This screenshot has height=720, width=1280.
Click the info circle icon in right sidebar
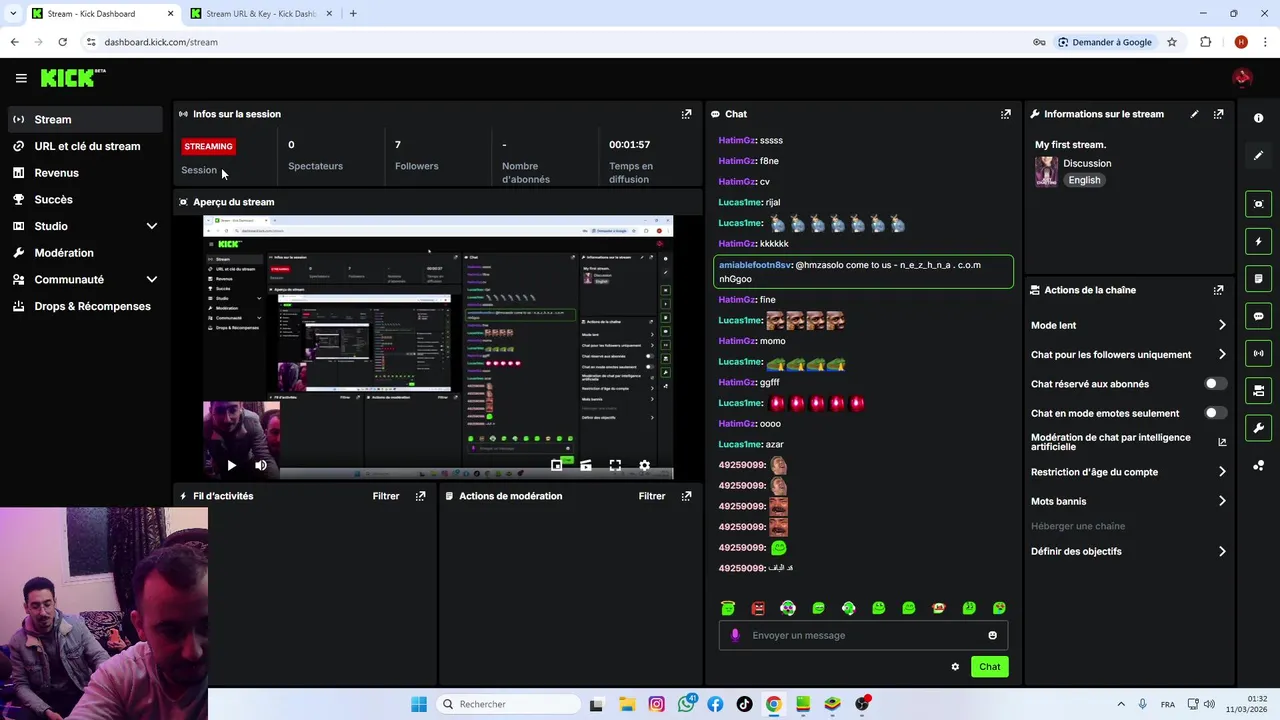tap(1258, 118)
